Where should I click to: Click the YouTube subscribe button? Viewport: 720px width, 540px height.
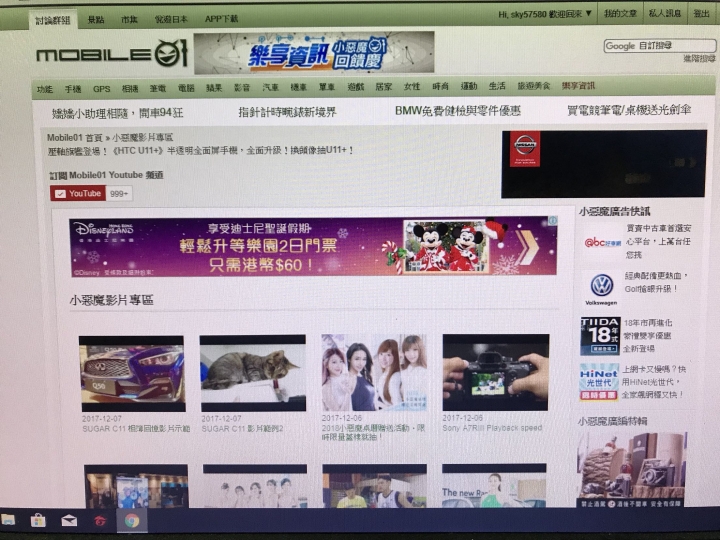(78, 193)
